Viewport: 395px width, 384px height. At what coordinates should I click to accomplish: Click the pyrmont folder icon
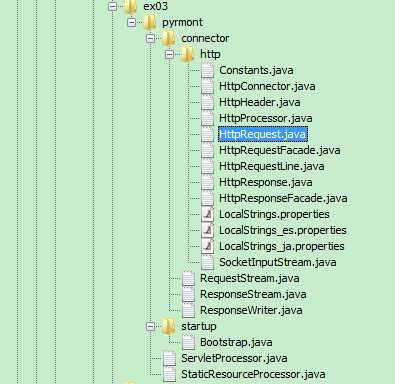click(x=150, y=22)
